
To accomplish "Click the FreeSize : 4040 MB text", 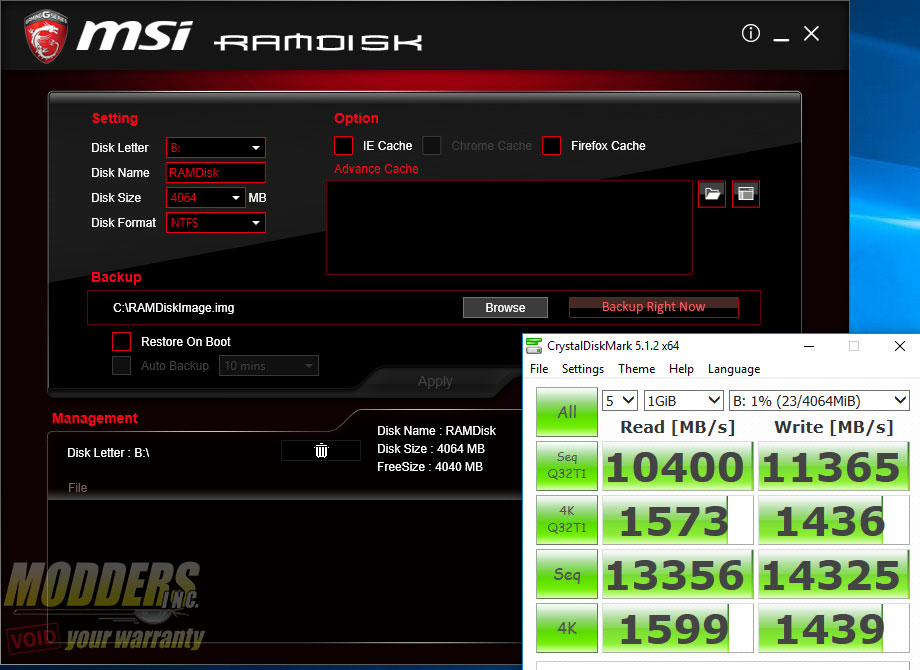I will [430, 467].
